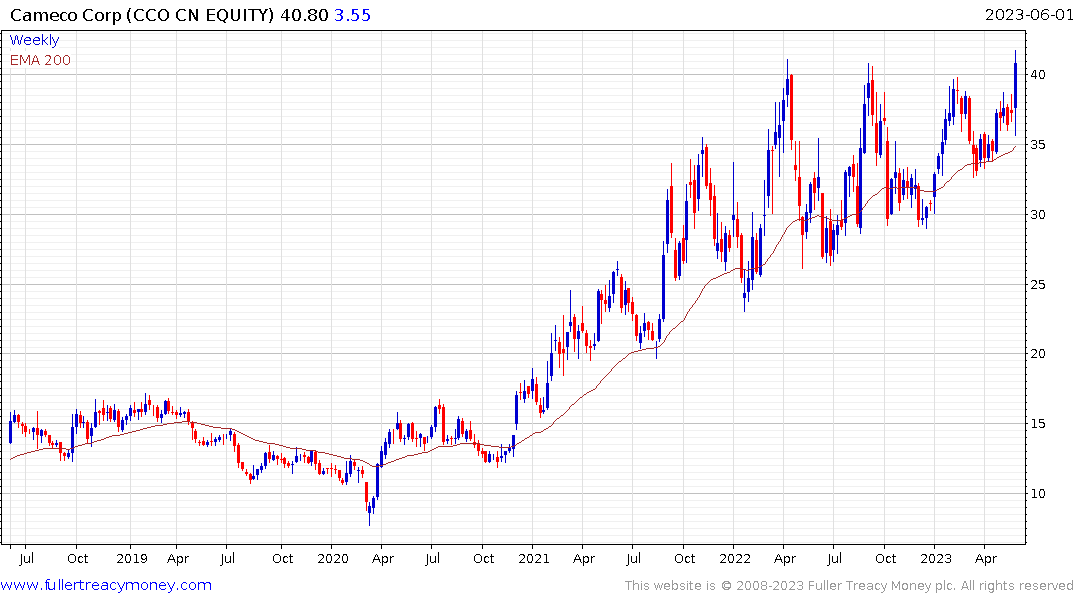The width and height of the screenshot is (1075, 600).
Task: Click the 2022 time axis label
Action: point(735,558)
